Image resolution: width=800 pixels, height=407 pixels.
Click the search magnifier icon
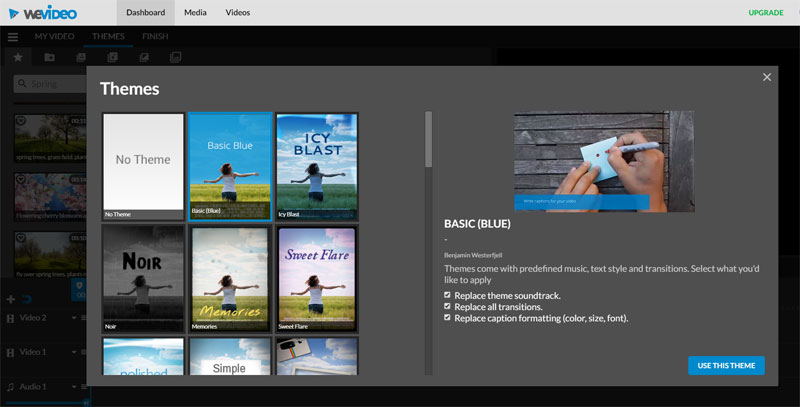(22, 83)
